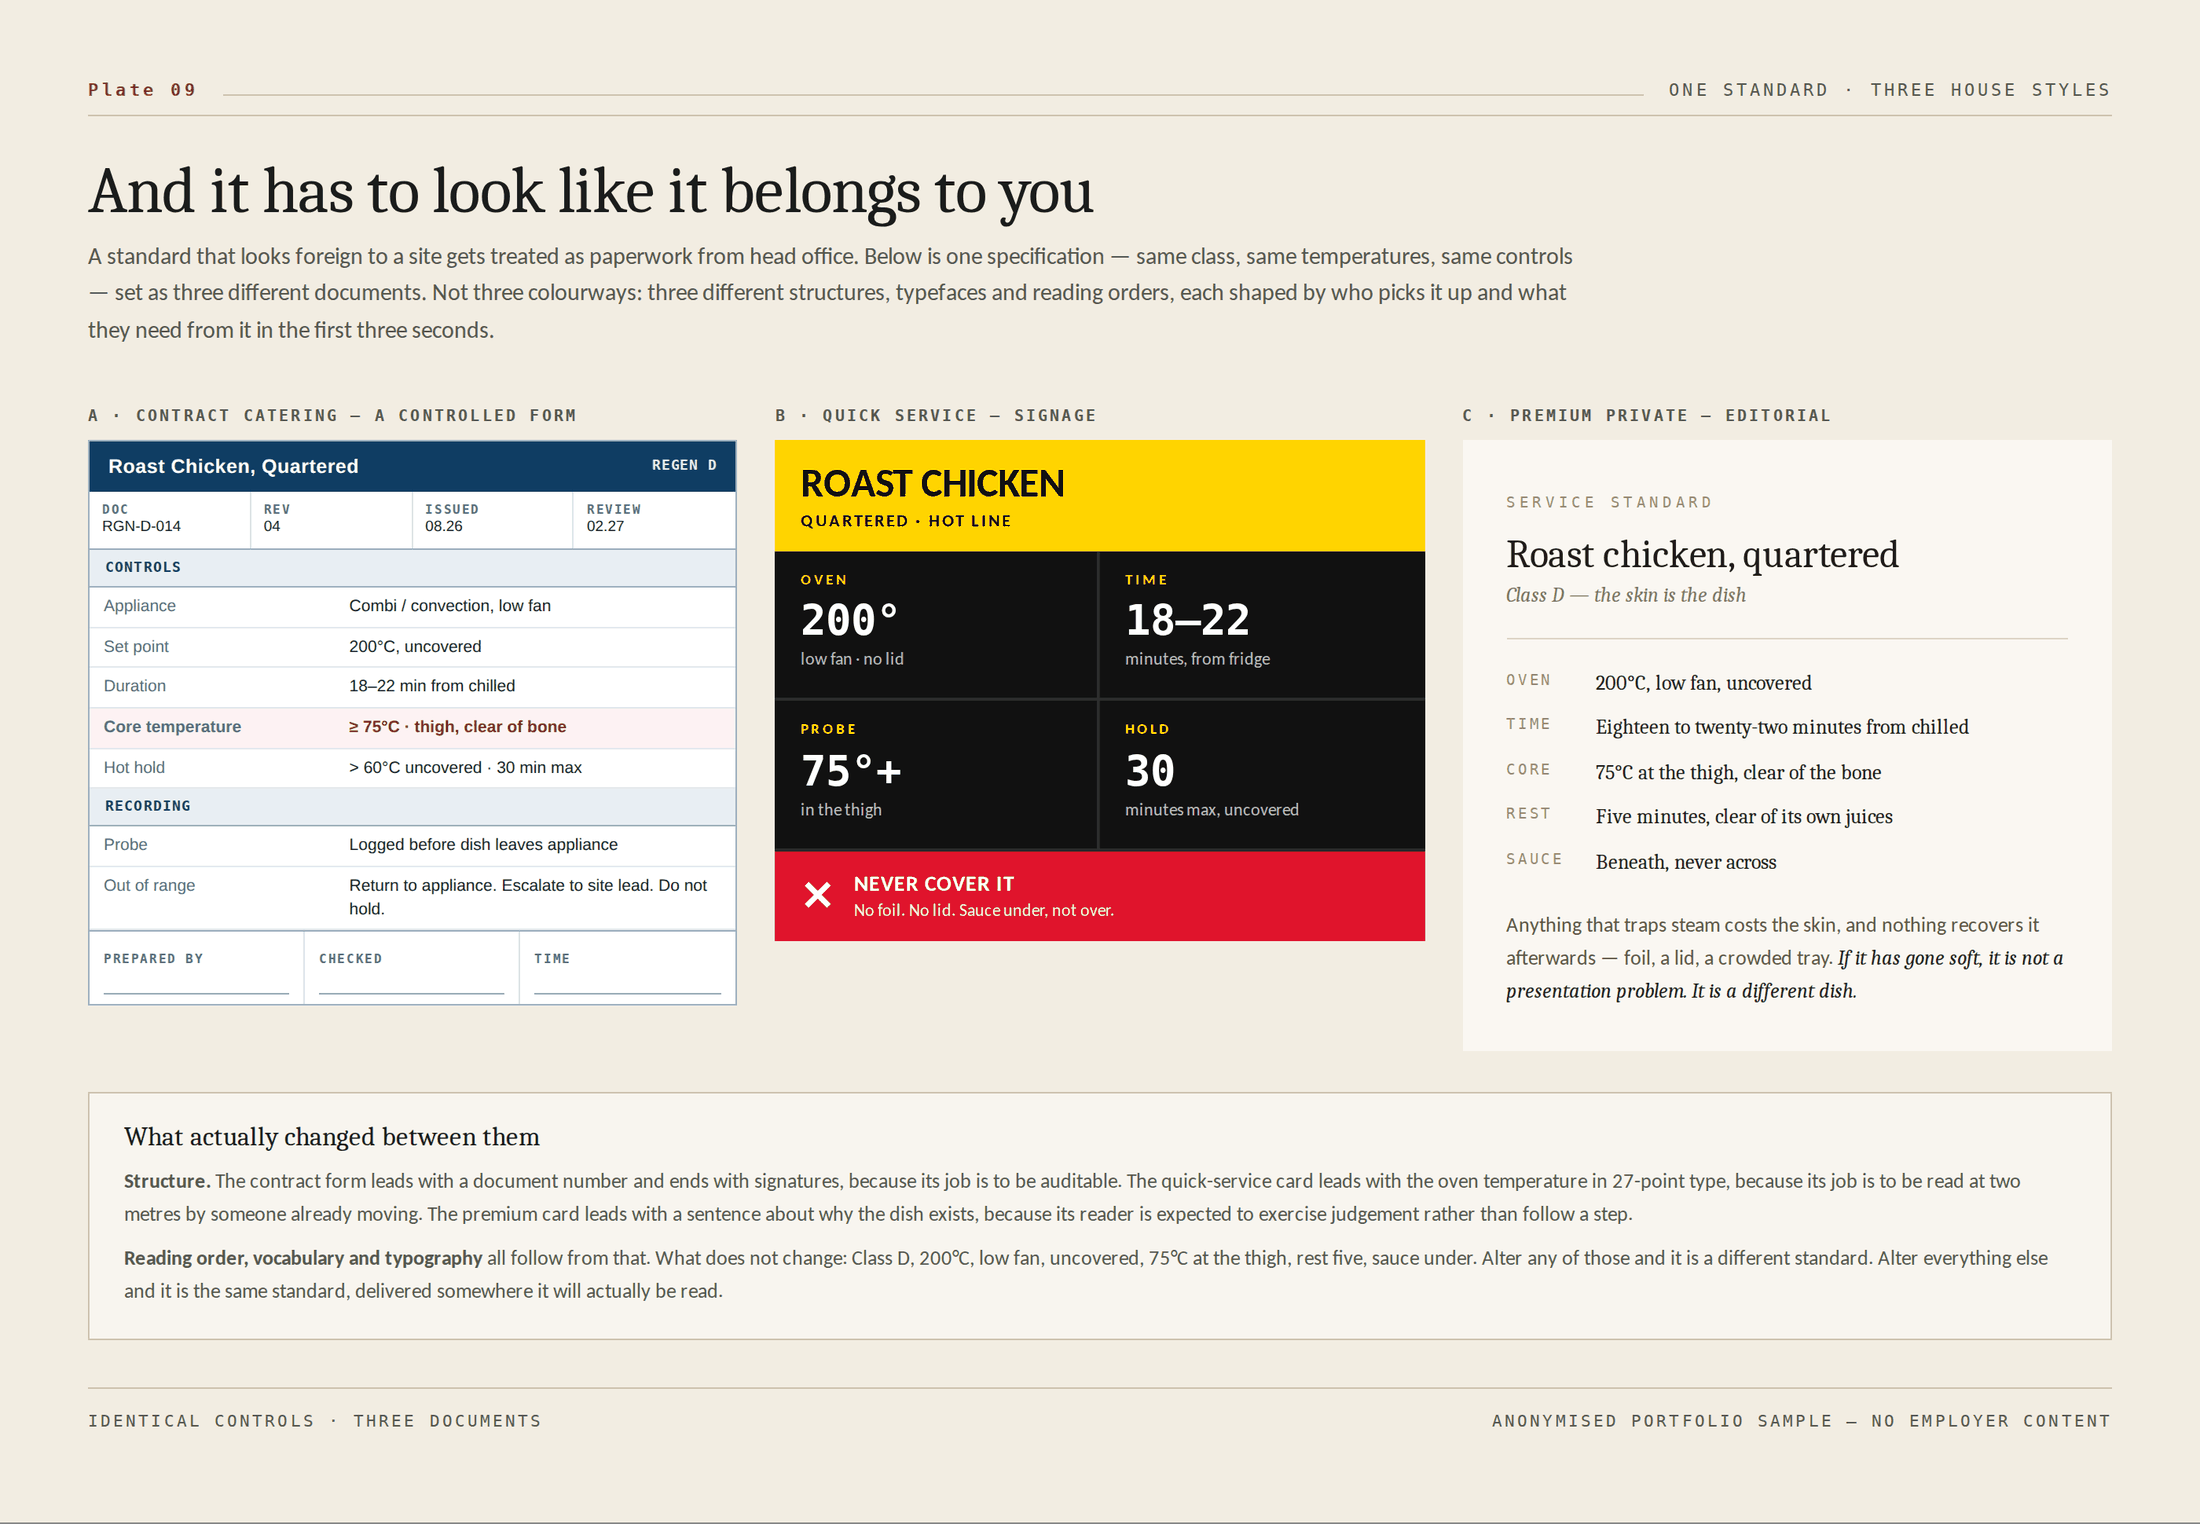Viewport: 2200px width, 1524px height.
Task: Click 'Logged before dish leaves appliance' text
Action: tap(483, 845)
